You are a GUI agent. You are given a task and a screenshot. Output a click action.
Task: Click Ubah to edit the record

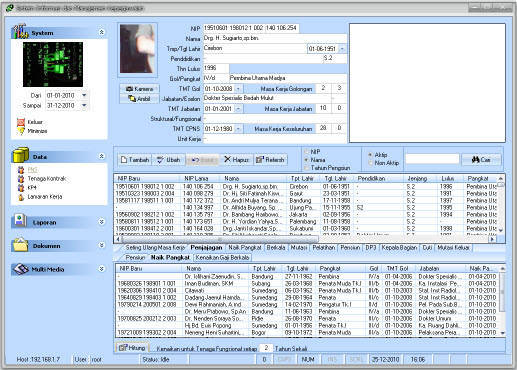tap(169, 160)
